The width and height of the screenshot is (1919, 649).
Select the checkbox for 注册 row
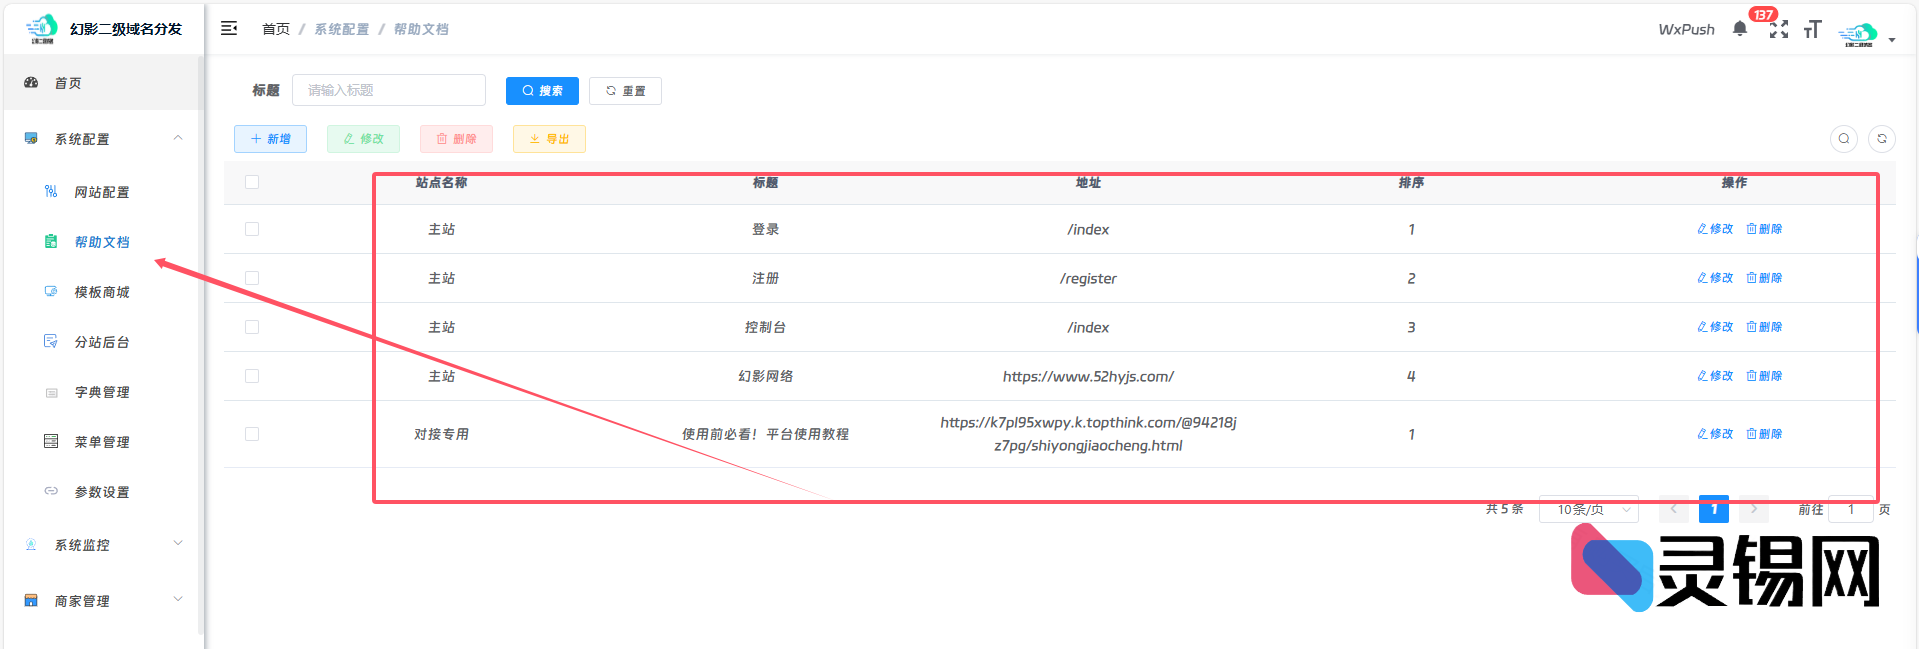252,278
